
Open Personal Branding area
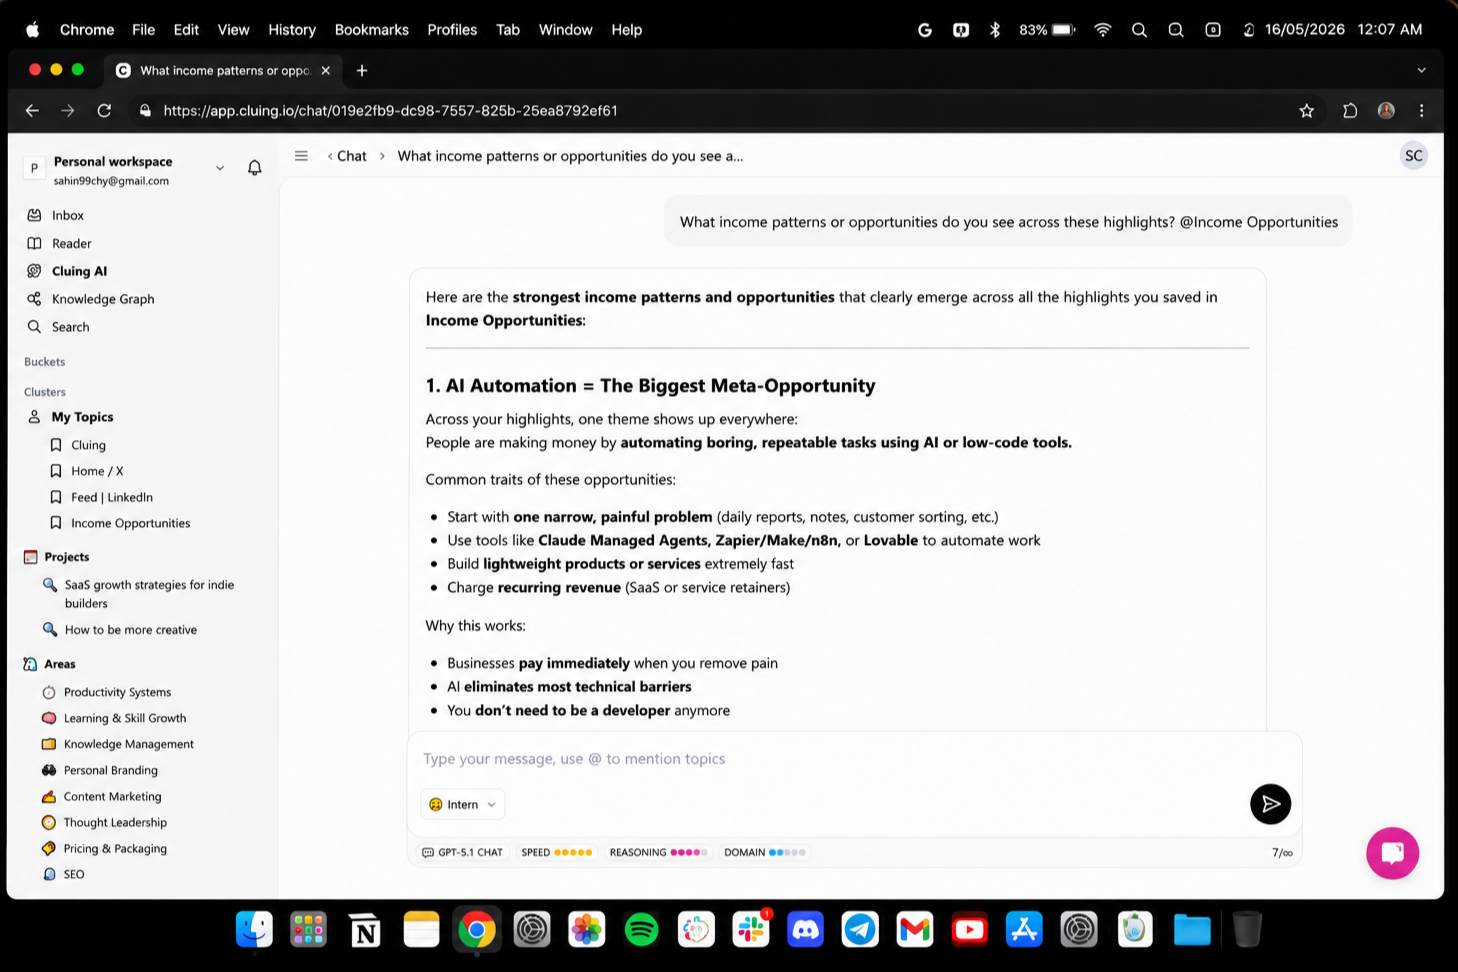pyautogui.click(x=110, y=770)
